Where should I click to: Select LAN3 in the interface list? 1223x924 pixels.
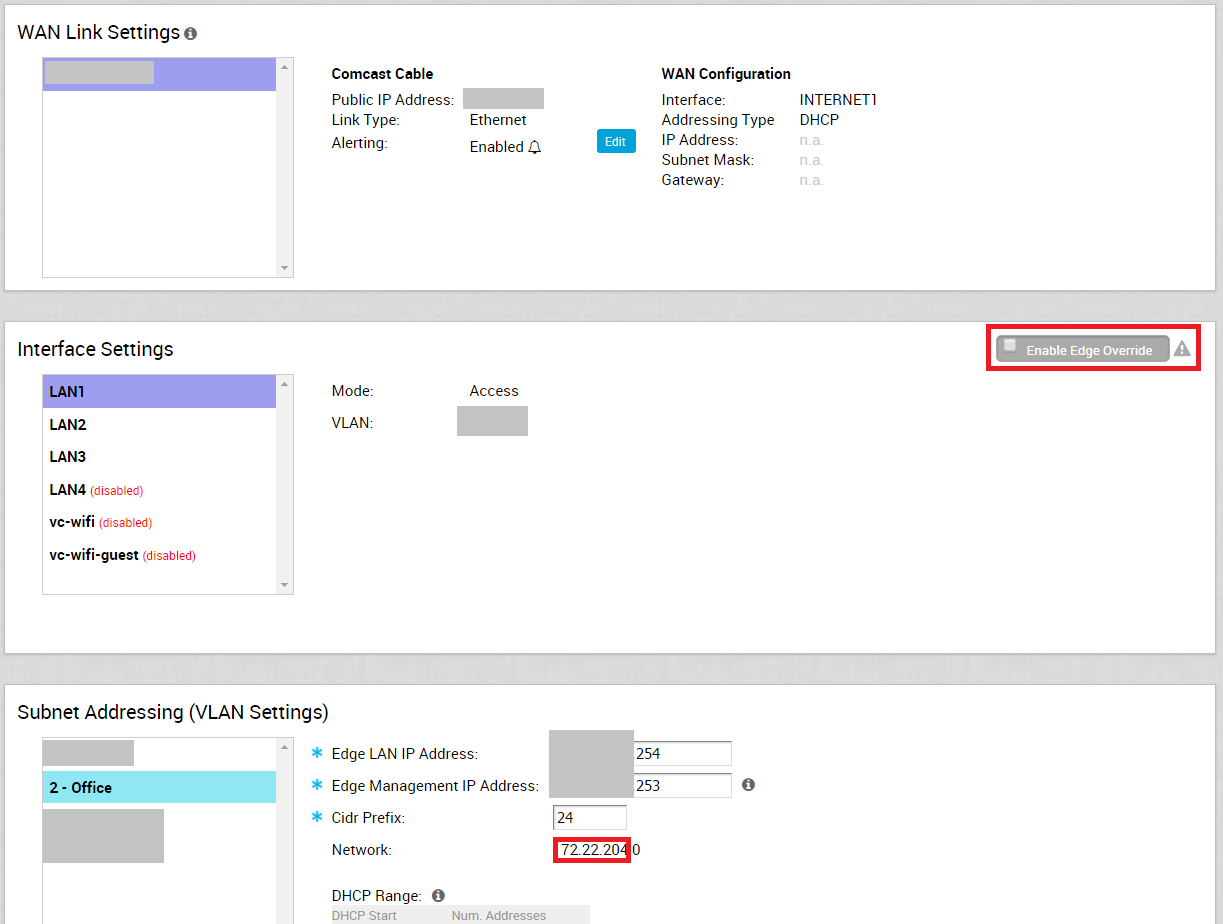click(159, 457)
